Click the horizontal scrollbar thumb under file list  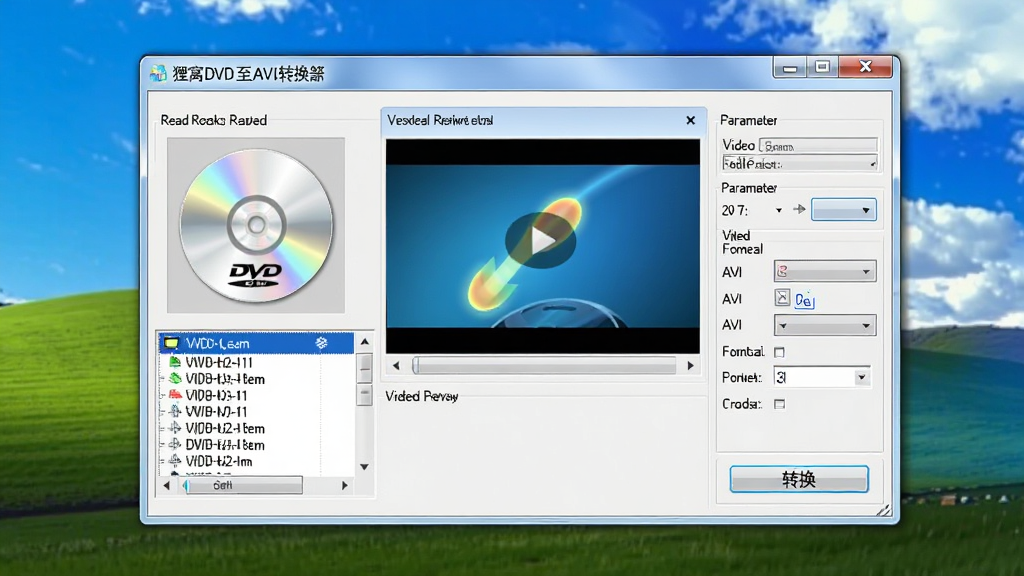click(x=243, y=485)
